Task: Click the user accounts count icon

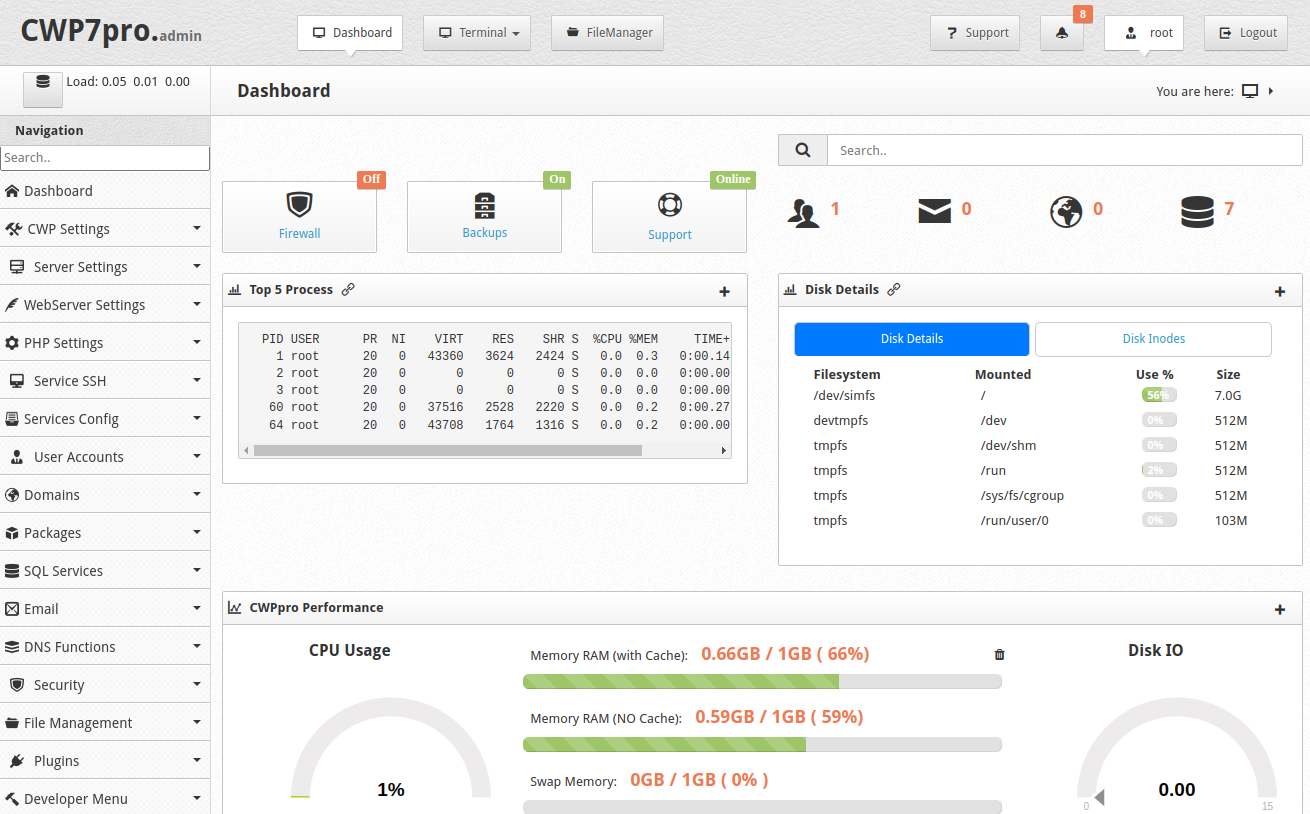Action: (804, 212)
